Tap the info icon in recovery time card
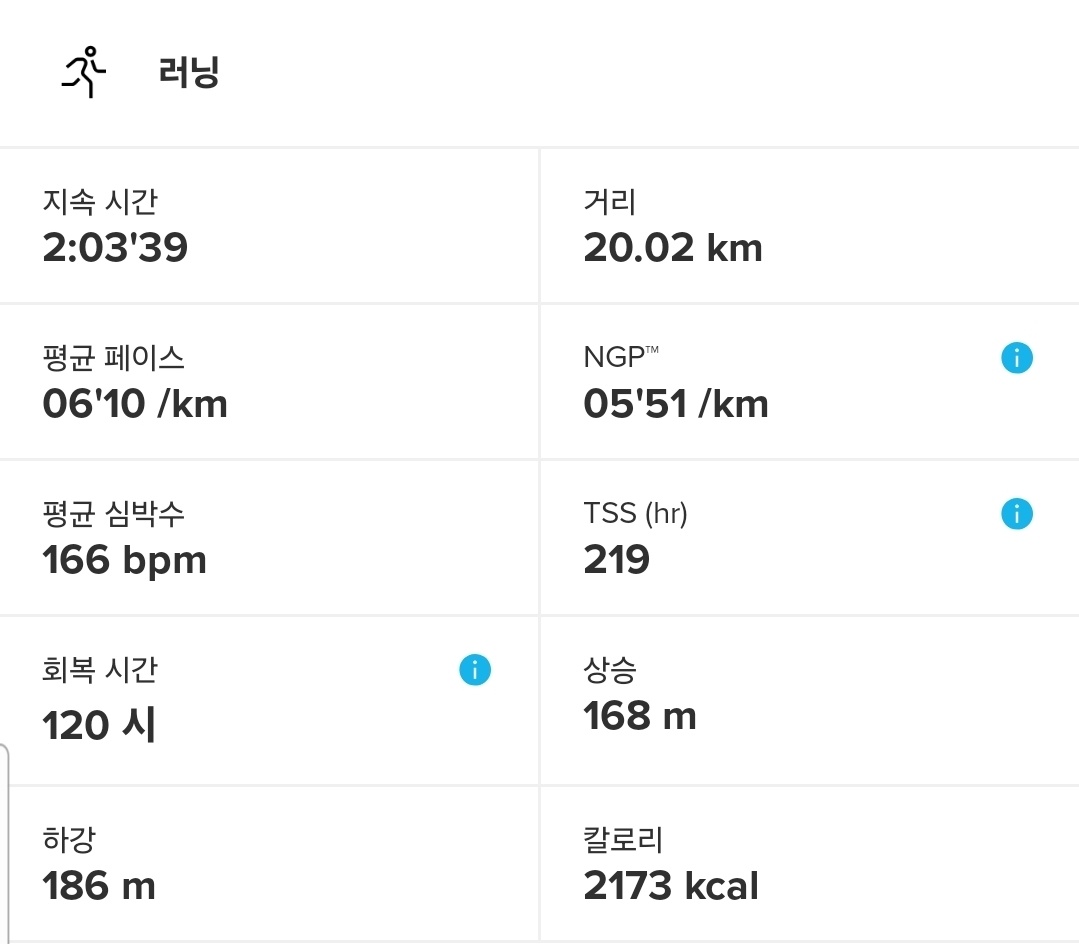Screen dimensions: 1079x944 coord(476,670)
